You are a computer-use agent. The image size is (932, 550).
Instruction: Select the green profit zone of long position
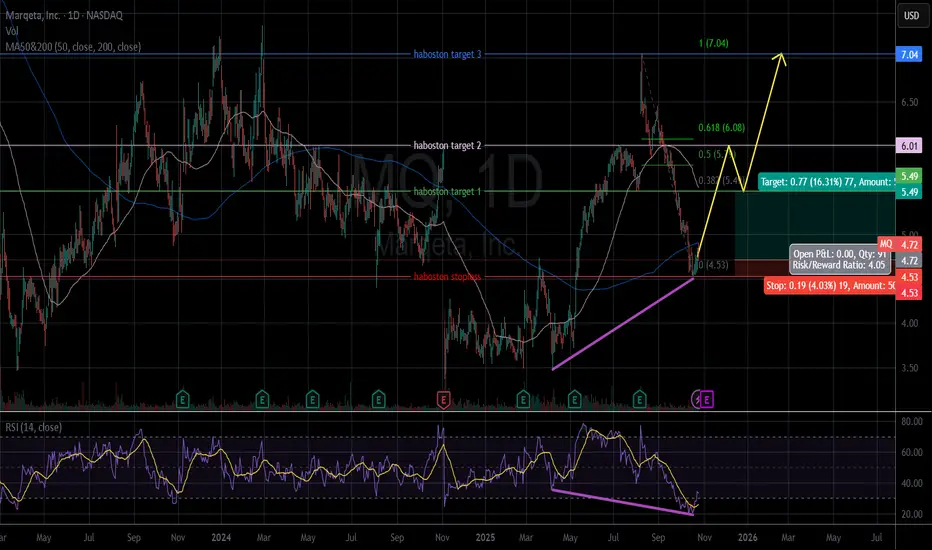(814, 226)
